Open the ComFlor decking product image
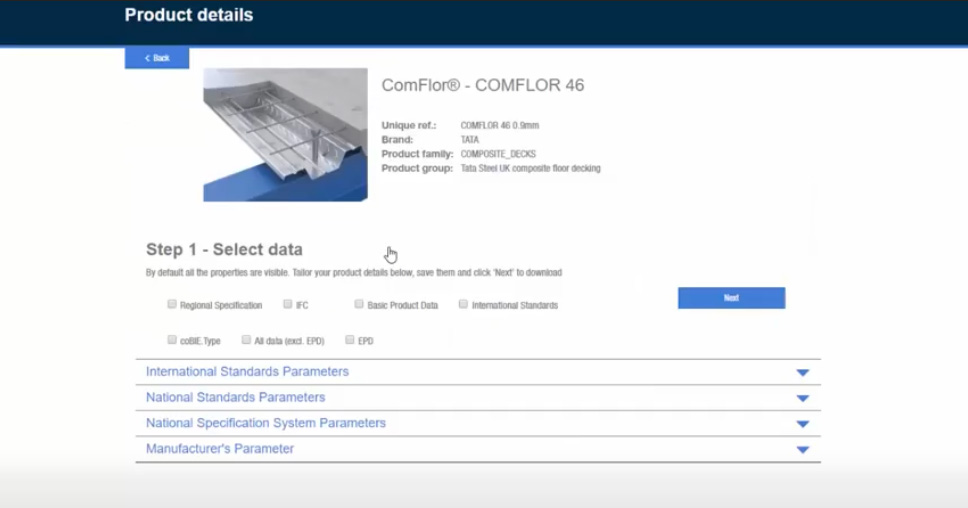 click(x=285, y=135)
